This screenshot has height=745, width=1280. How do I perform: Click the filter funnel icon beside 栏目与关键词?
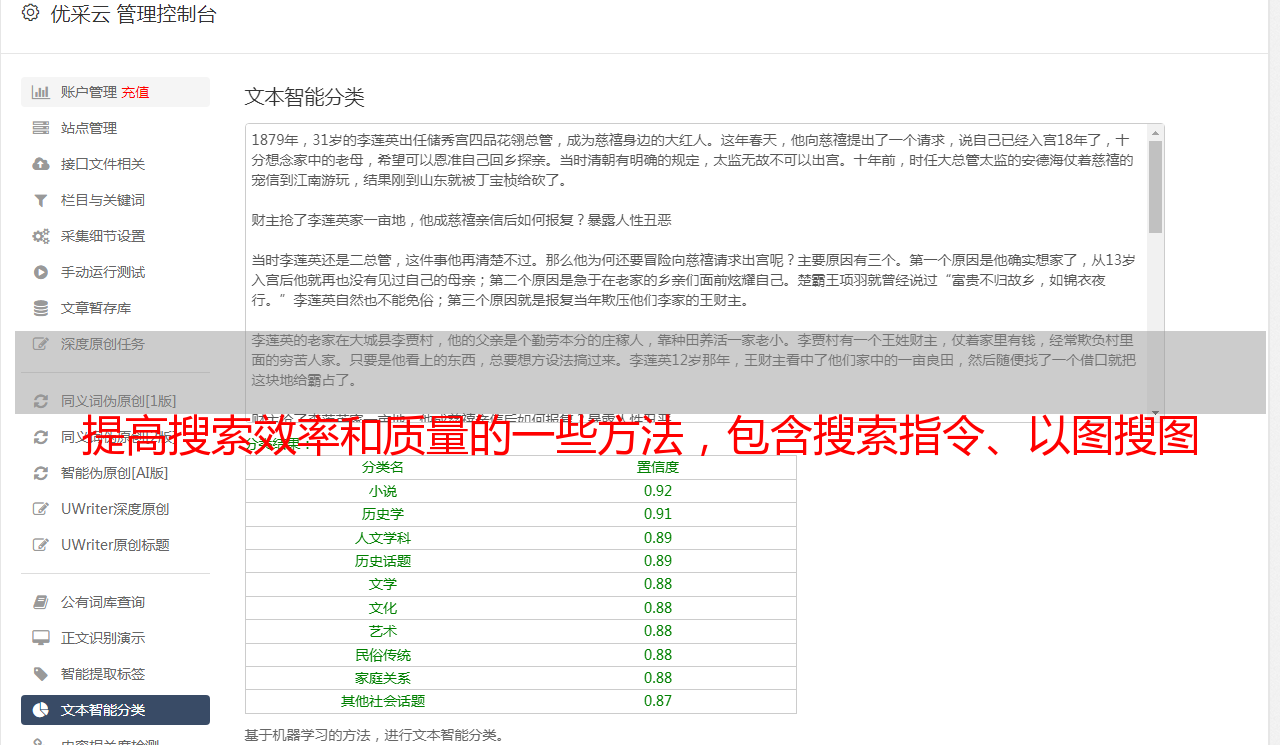[41, 200]
